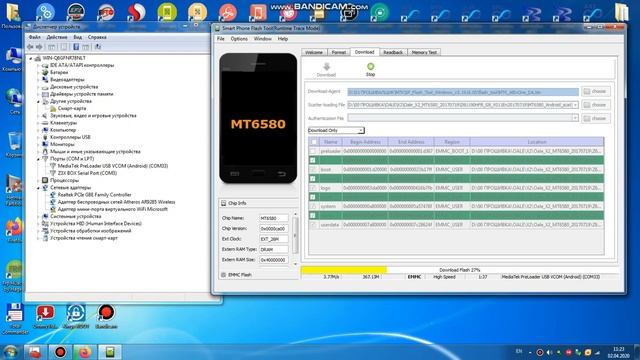Select Realtek PCIe GBE Family Controller
The image size is (640, 360).
(94, 195)
